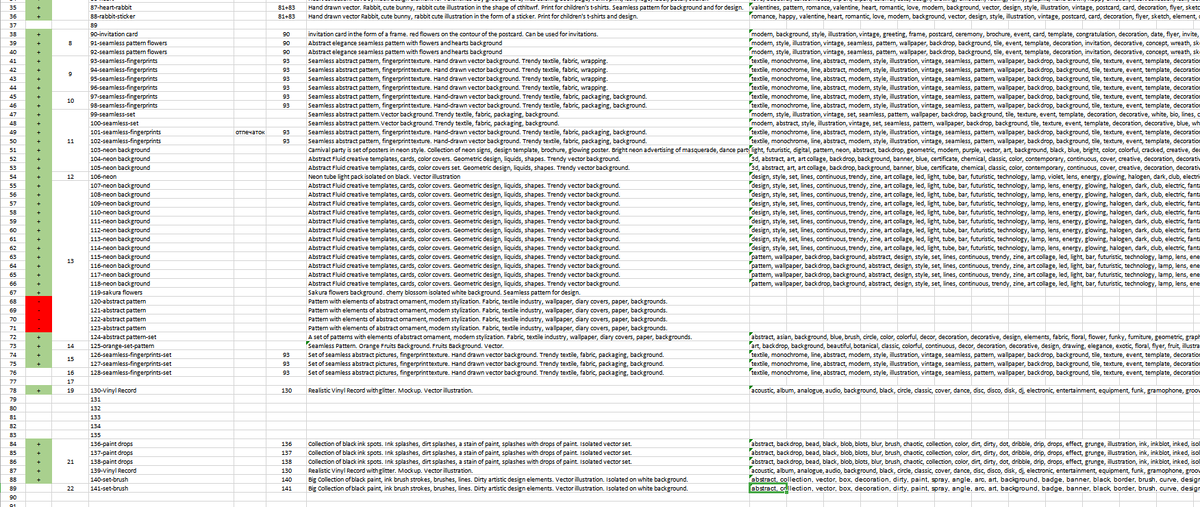This screenshot has height=507, width=1200.
Task: Click the 'Orange Fruits Background' description cell
Action: pyautogui.click(x=526, y=345)
